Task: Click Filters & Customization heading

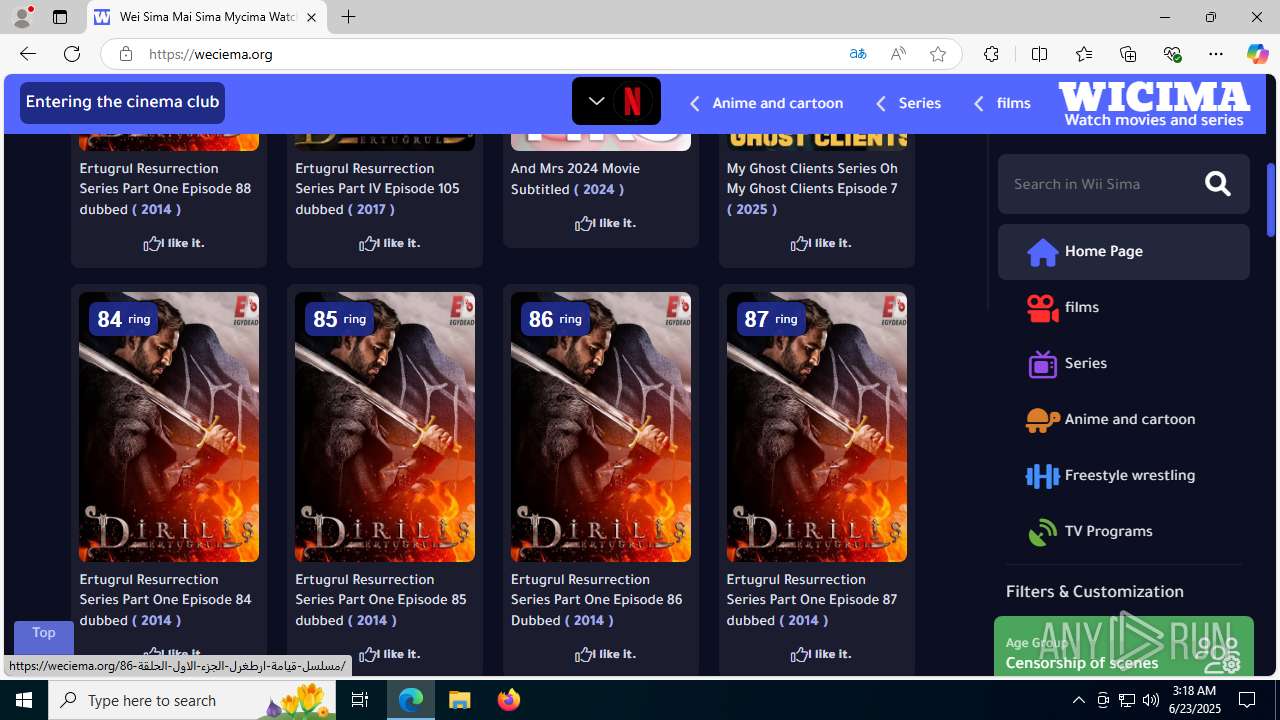Action: pyautogui.click(x=1095, y=592)
